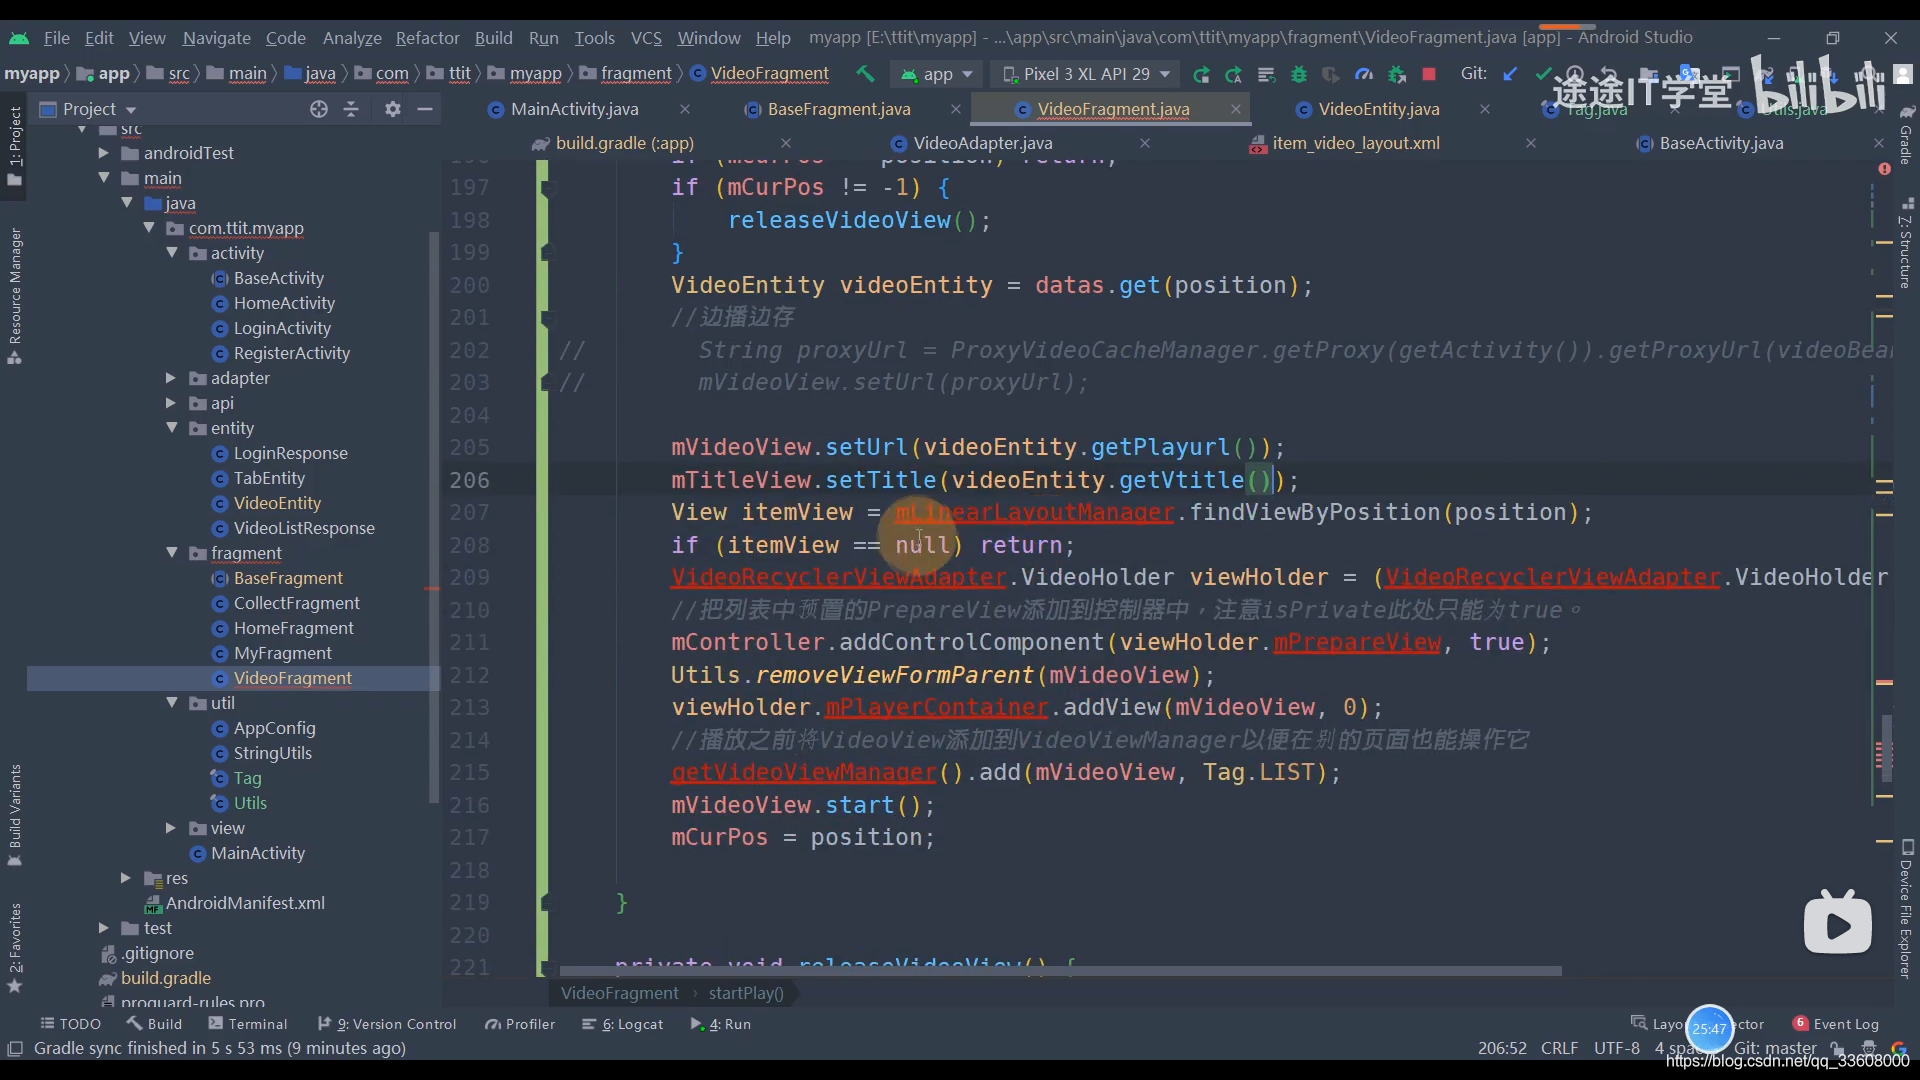Close the build.gradle (:app) tab
This screenshot has width=1920, height=1080.
coord(786,143)
